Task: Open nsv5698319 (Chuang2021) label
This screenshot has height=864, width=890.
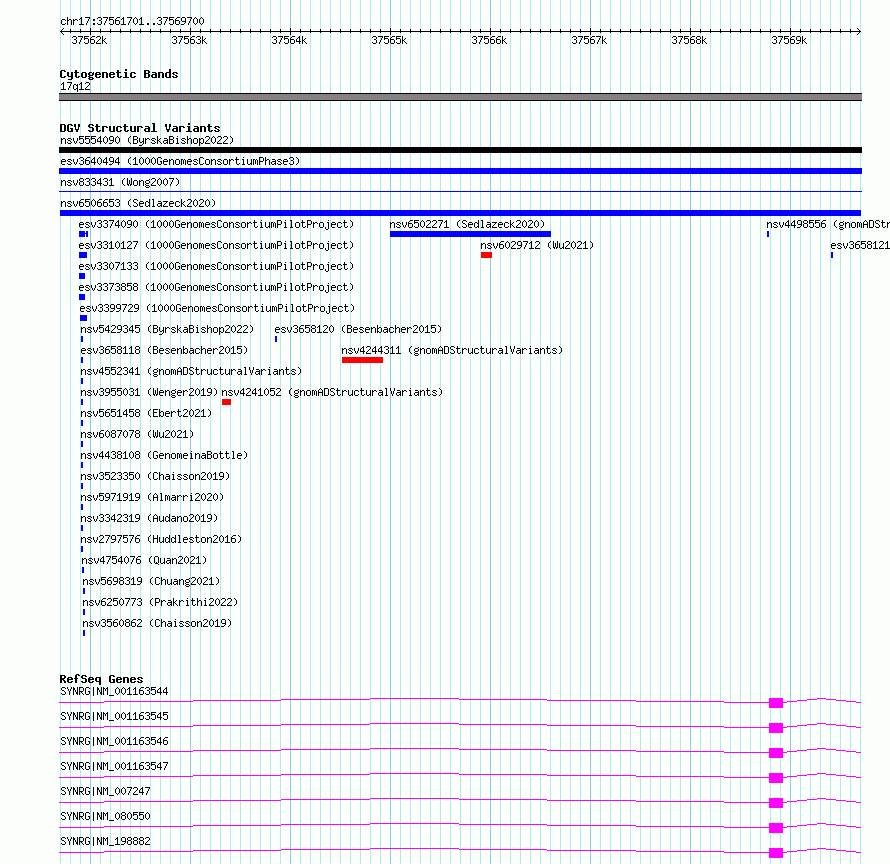Action: tap(152, 581)
